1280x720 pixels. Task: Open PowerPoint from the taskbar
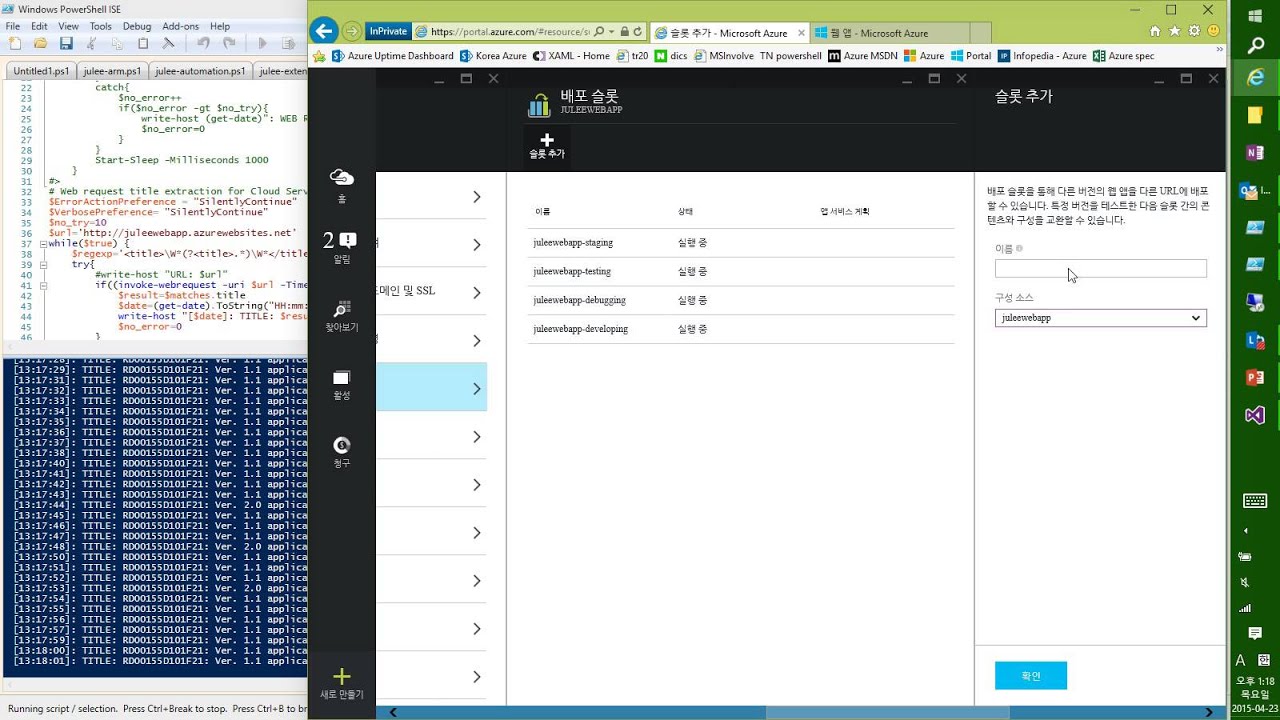pos(1255,378)
